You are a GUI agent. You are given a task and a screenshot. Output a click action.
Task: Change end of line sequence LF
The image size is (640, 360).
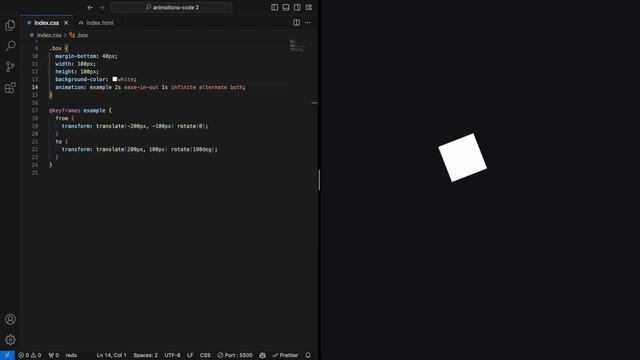(x=190, y=355)
